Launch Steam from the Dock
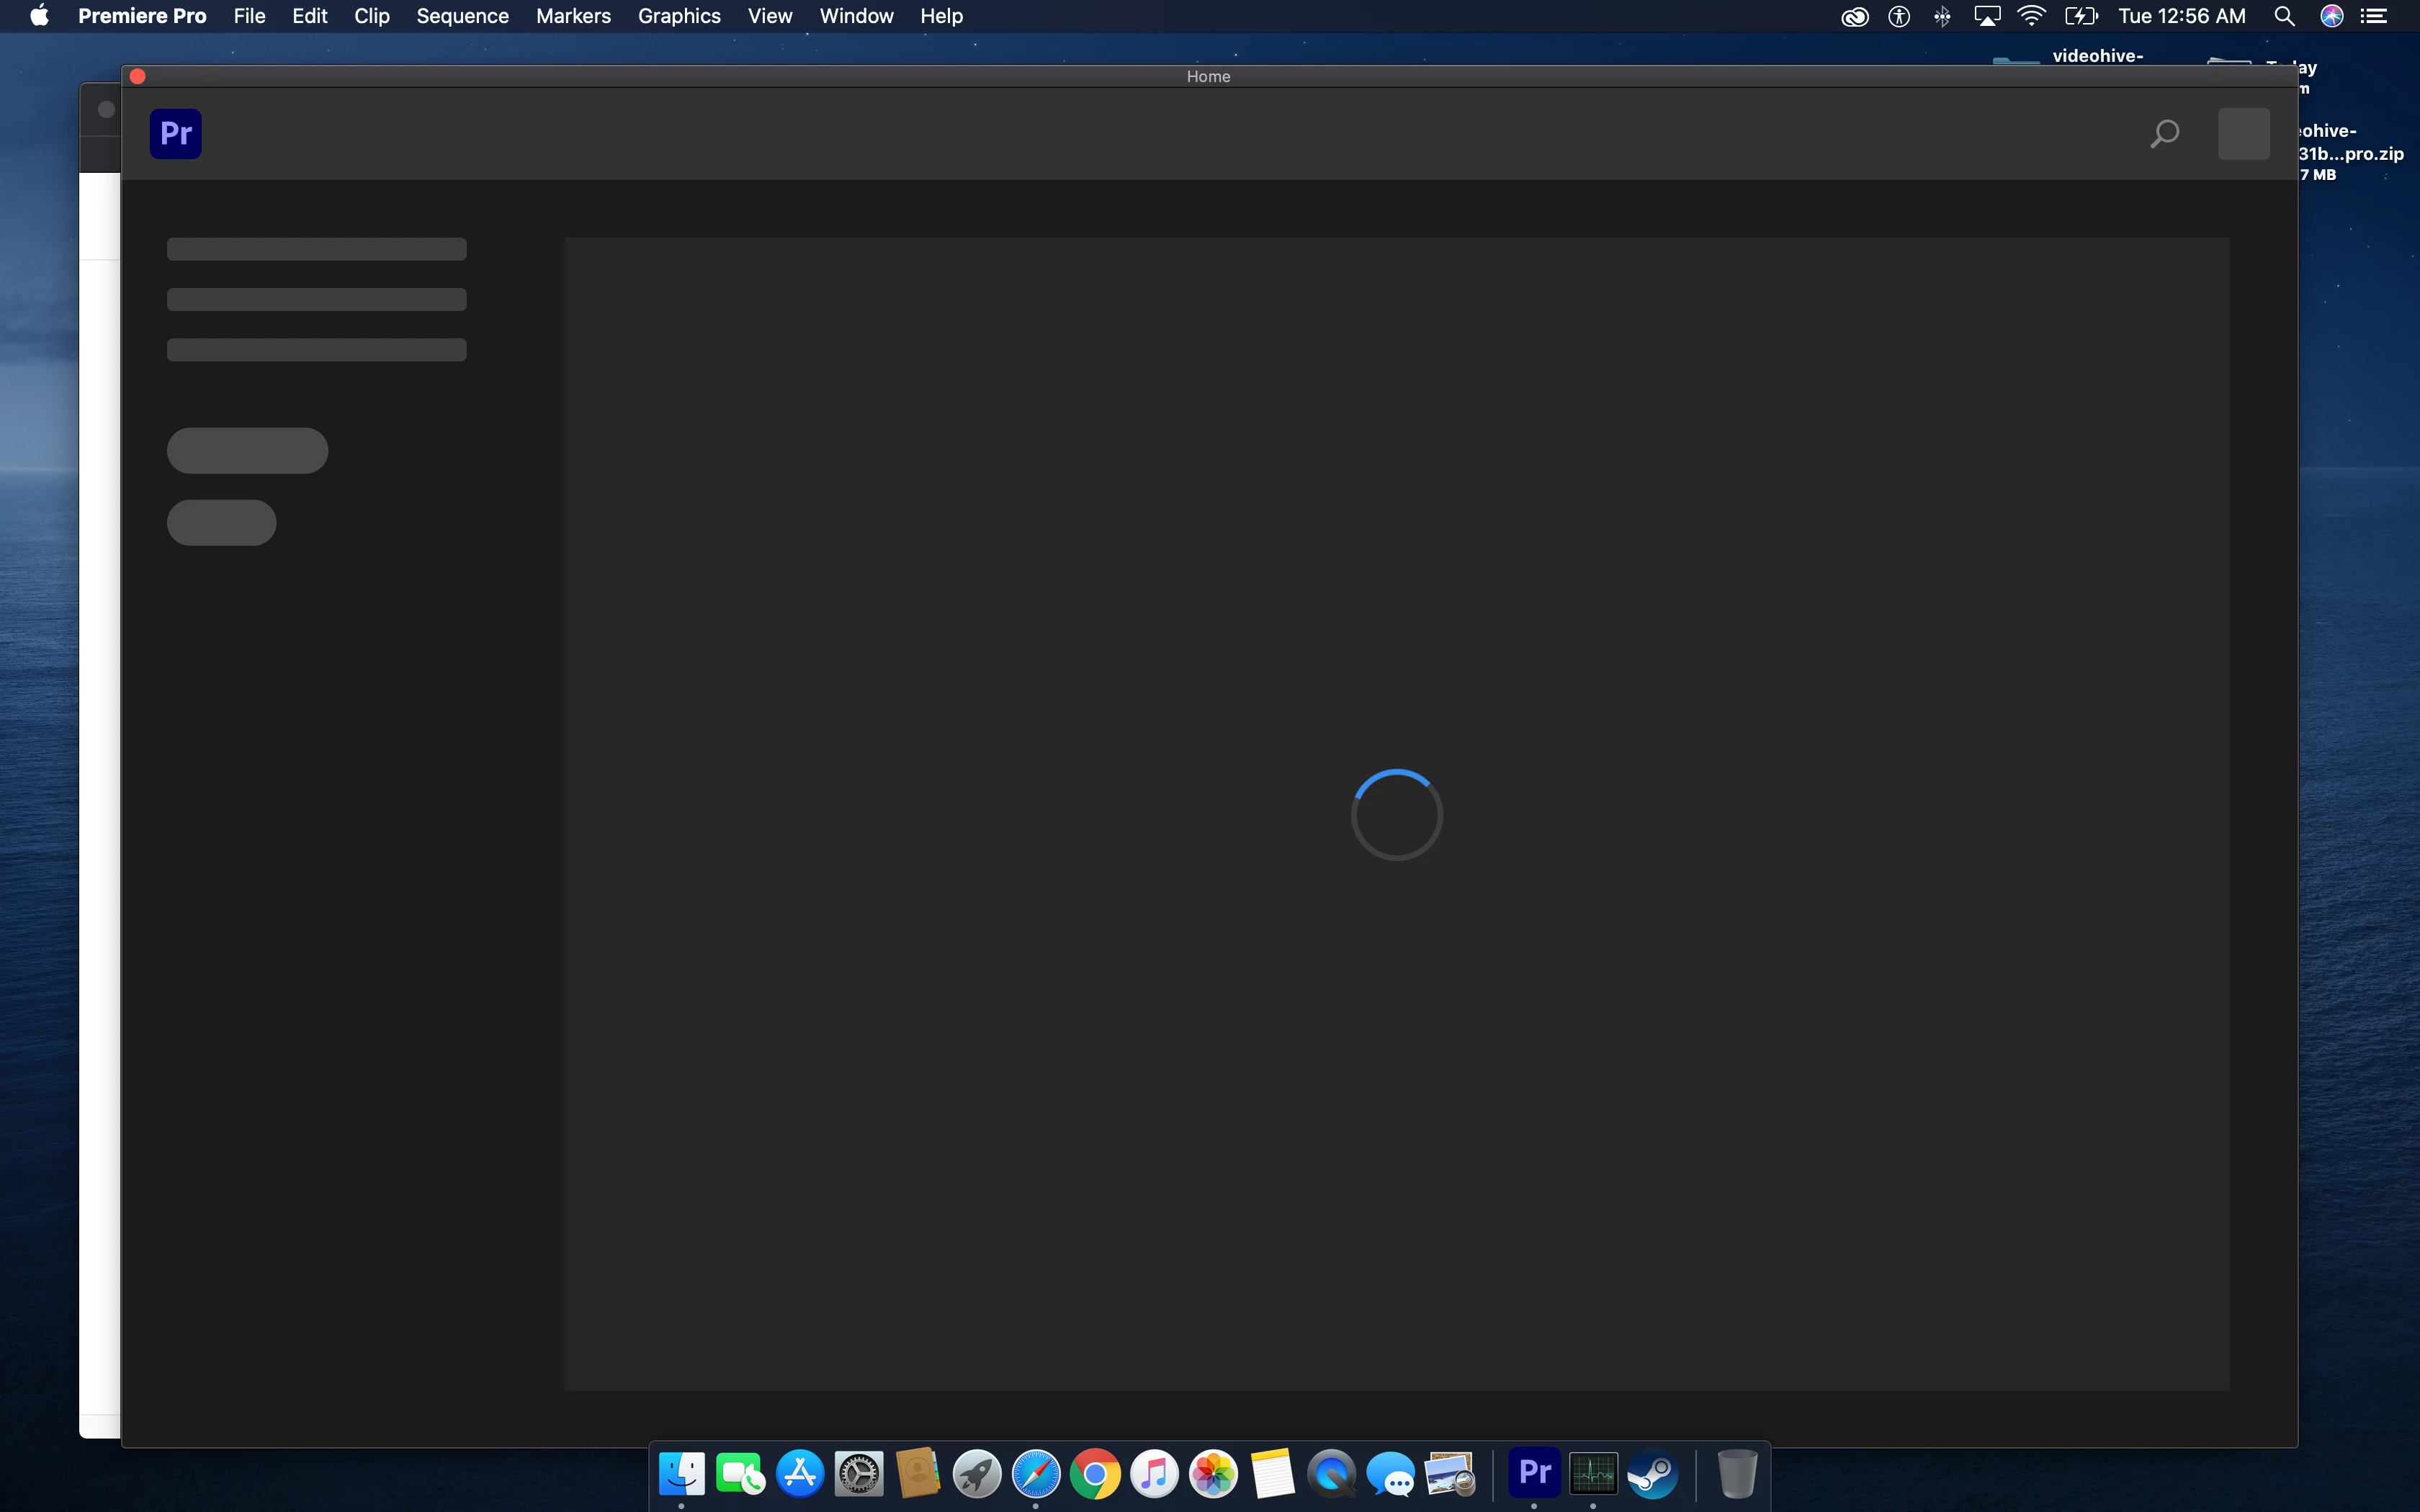Image resolution: width=2420 pixels, height=1512 pixels. (1652, 1473)
